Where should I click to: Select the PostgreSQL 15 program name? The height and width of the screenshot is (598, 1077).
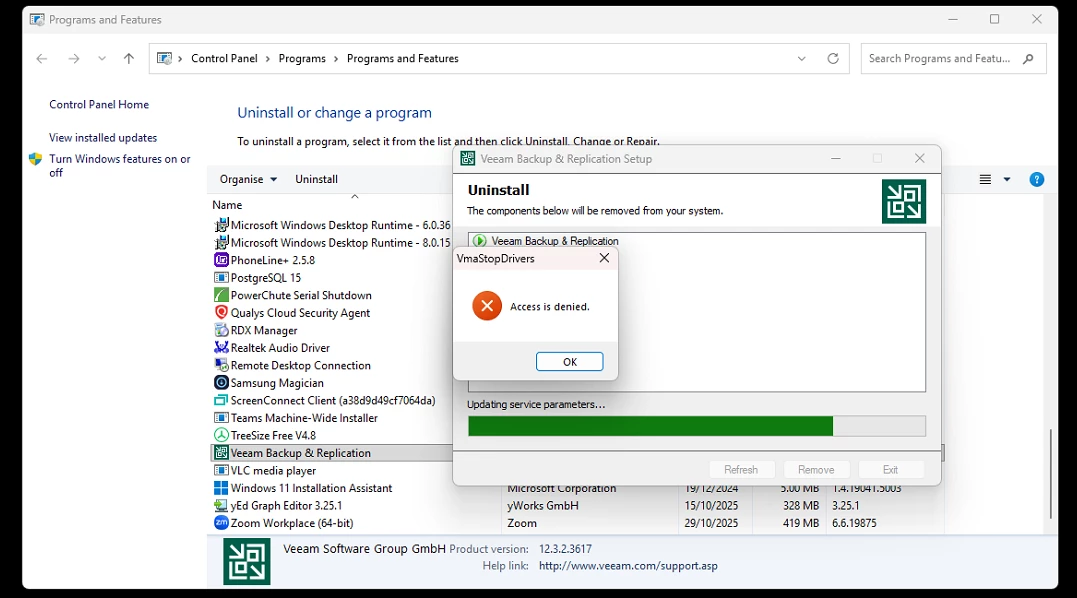266,277
